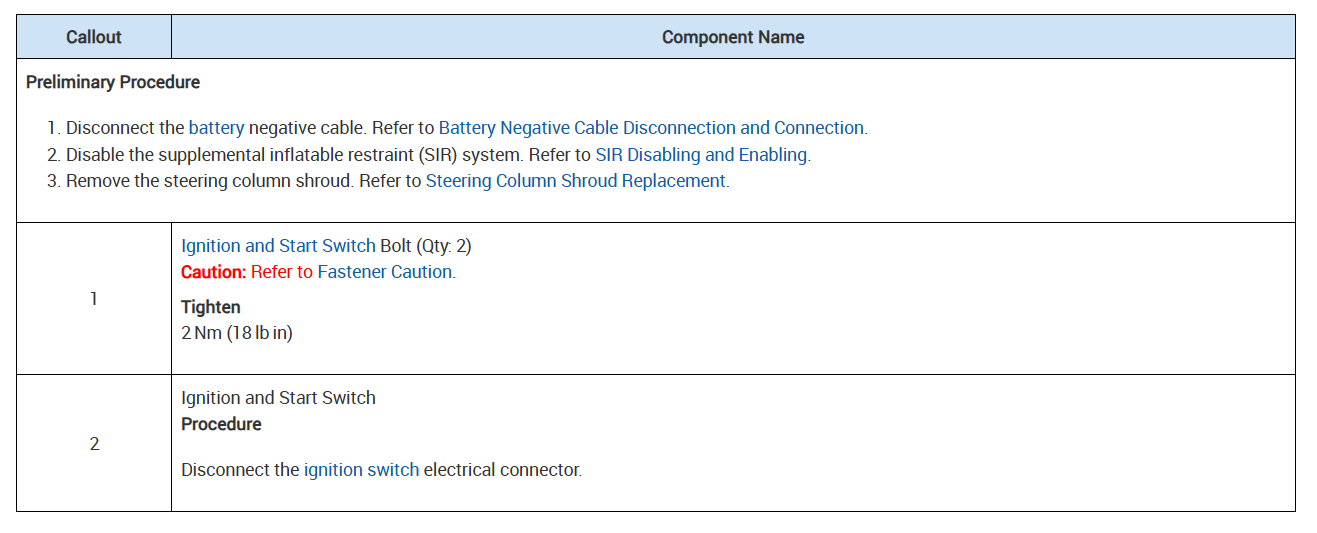The image size is (1317, 533).
Task: Click the blue Ignition and Start Switch link
Action: pos(278,246)
